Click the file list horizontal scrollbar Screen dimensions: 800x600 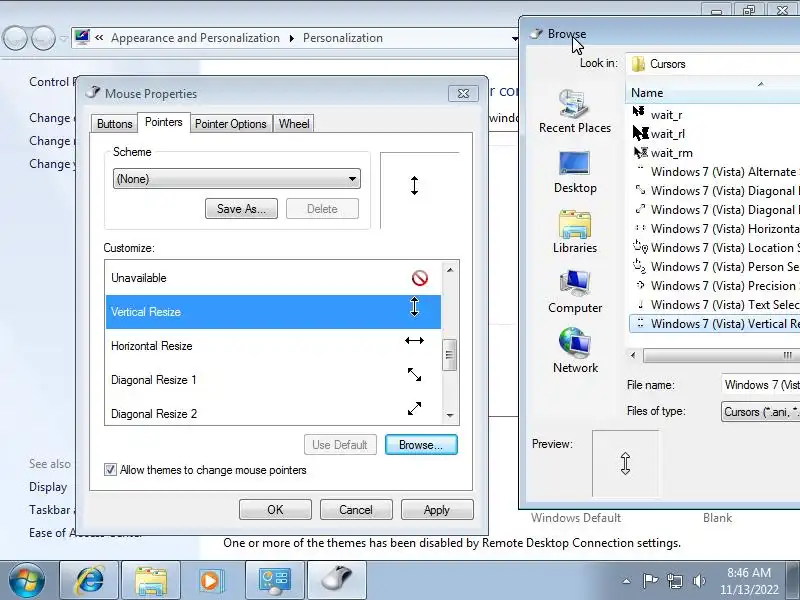[x=721, y=355]
